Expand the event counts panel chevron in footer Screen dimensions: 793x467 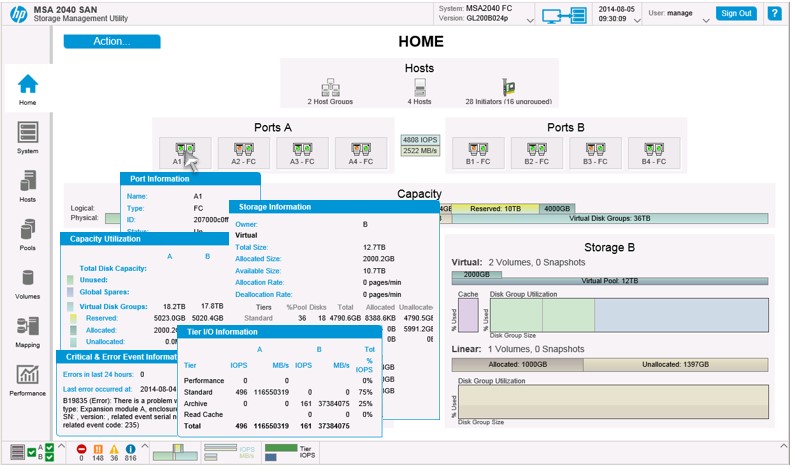click(144, 446)
